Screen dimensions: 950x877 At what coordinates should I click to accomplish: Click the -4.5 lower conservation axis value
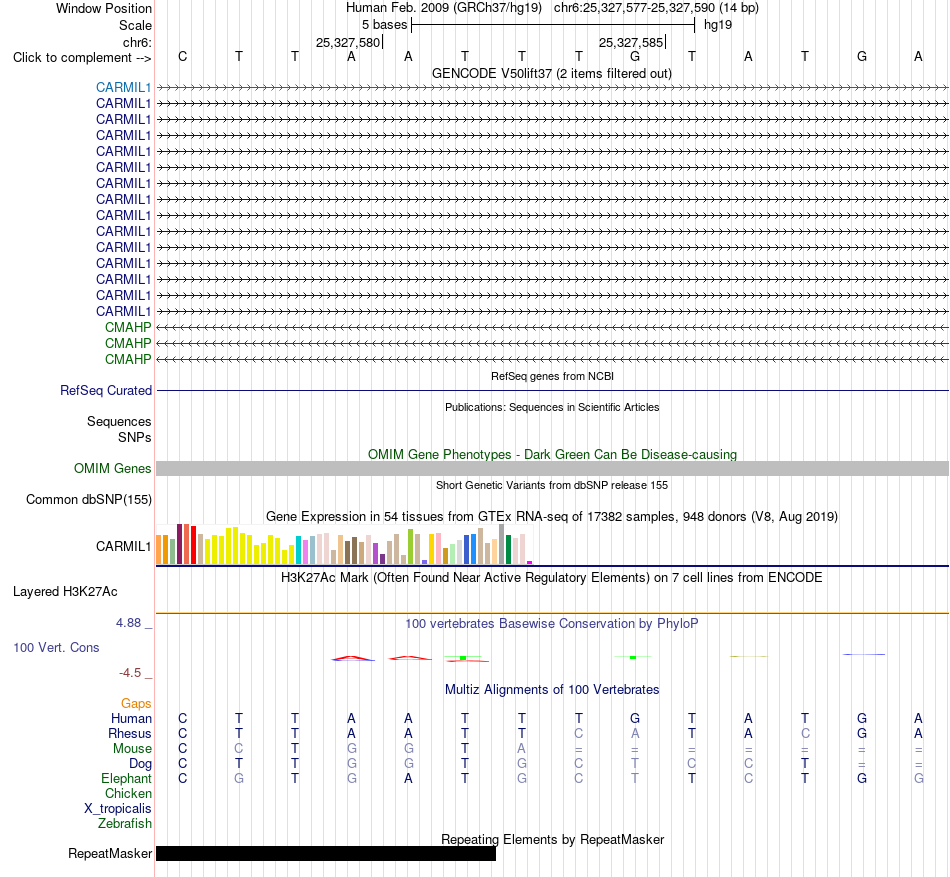click(x=130, y=672)
